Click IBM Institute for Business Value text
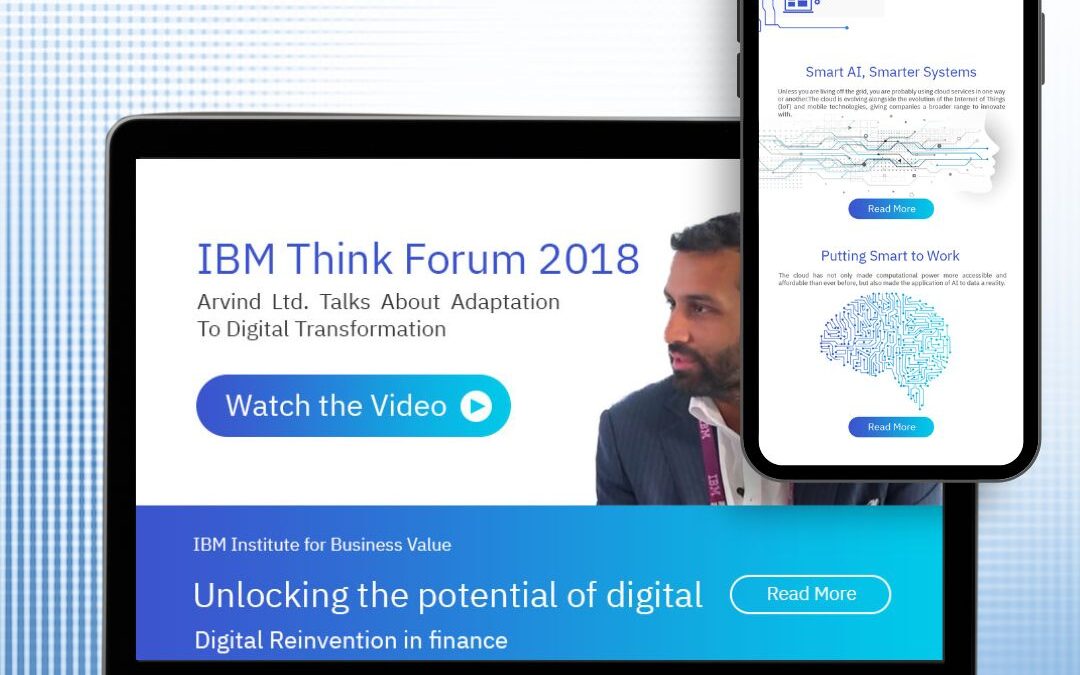 [x=322, y=545]
